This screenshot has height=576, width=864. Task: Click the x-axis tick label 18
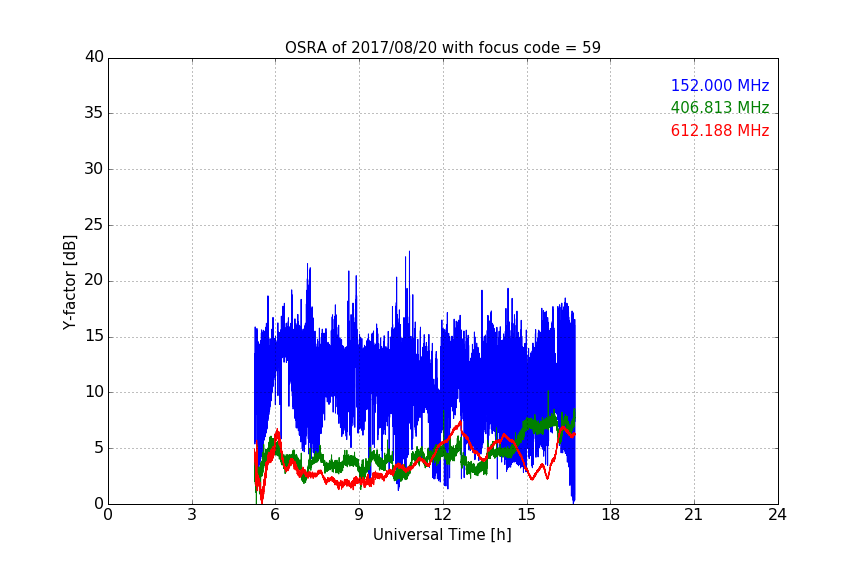(x=610, y=515)
